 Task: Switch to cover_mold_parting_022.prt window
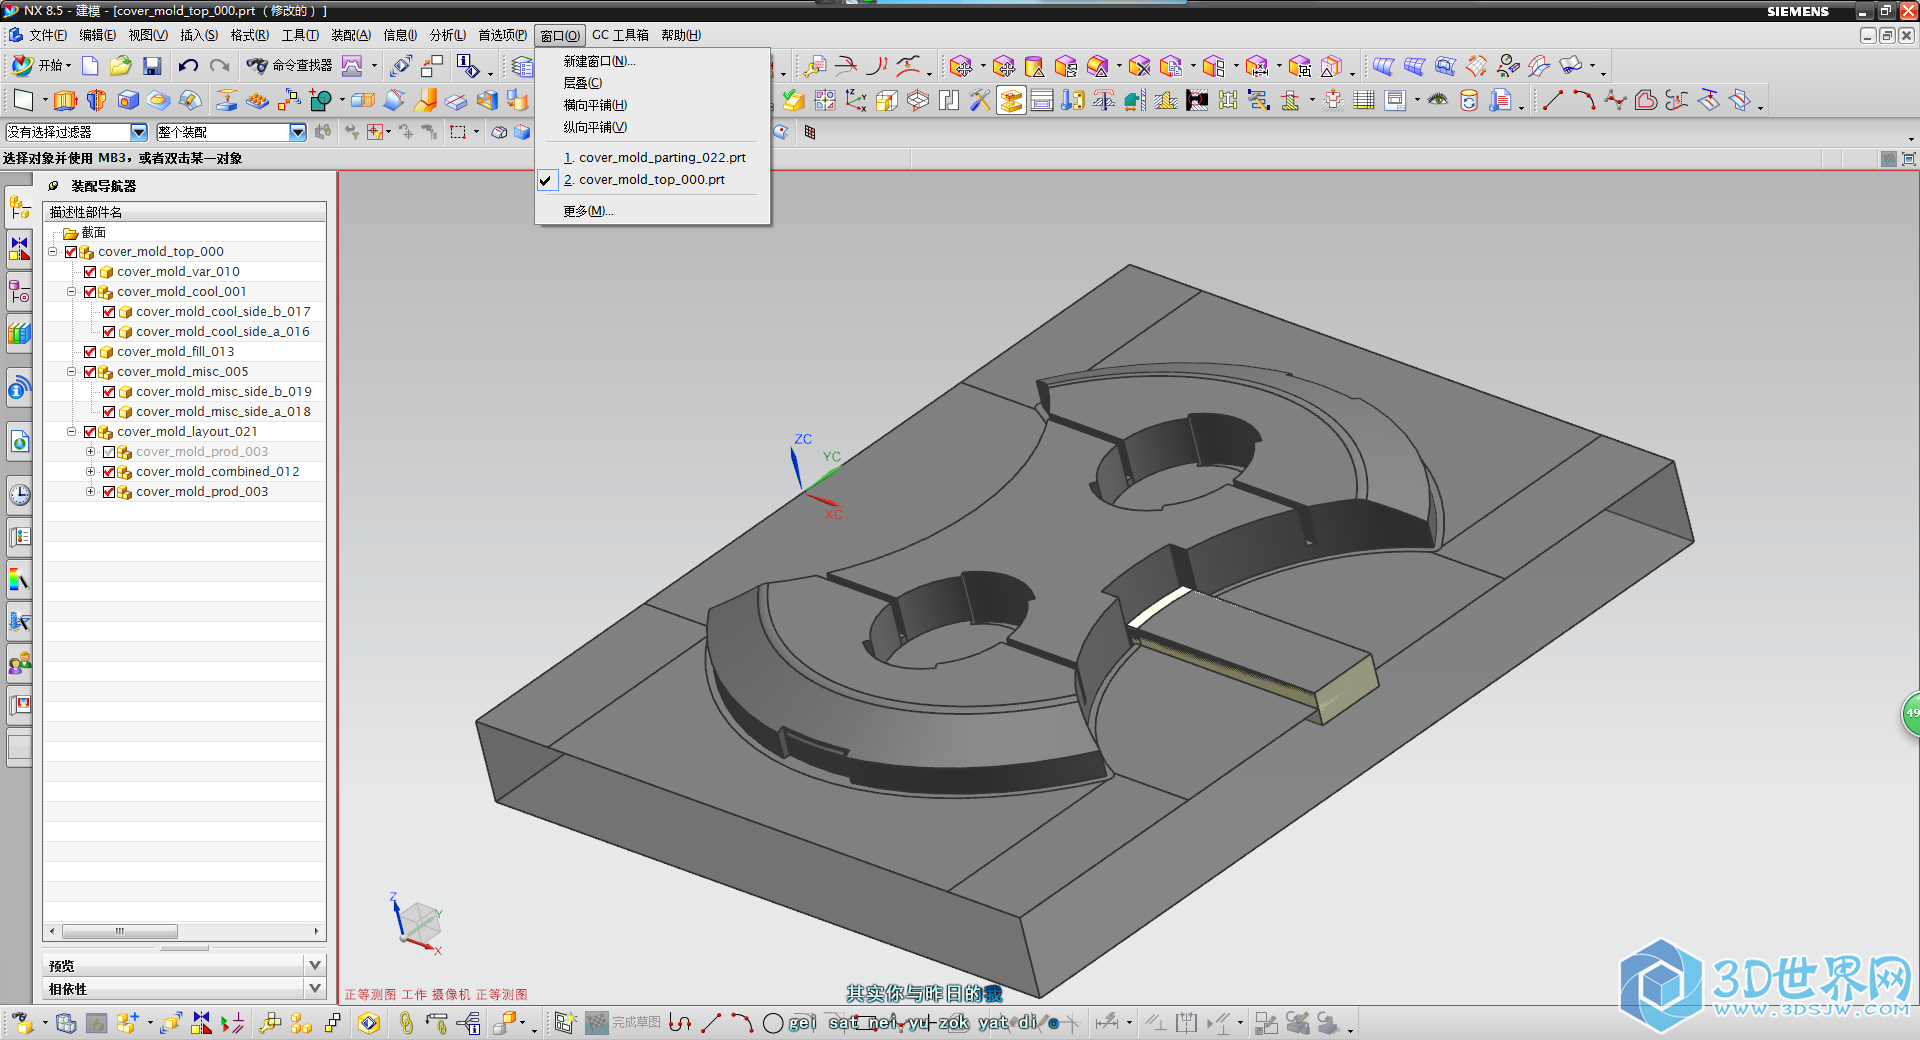(x=654, y=157)
